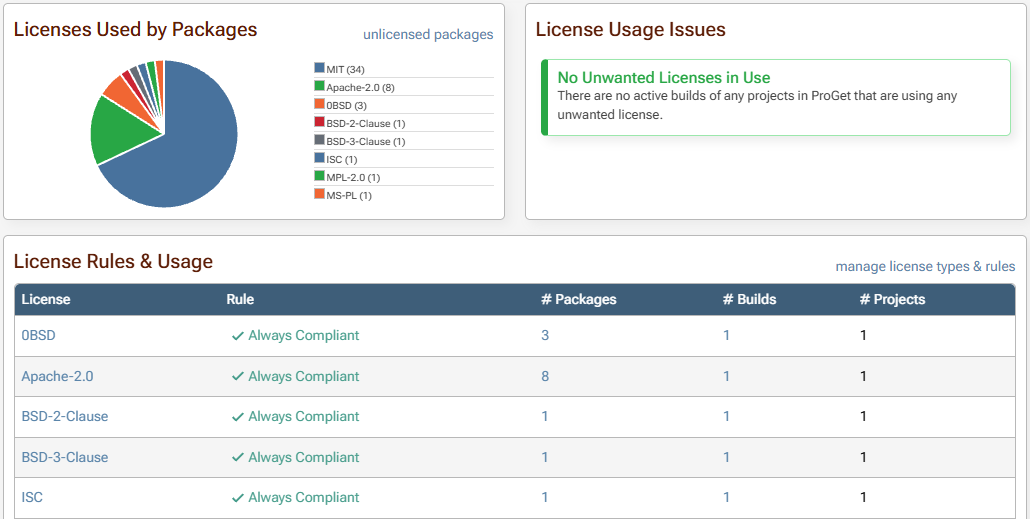
Task: Click the # Projects column header
Action: coord(892,300)
